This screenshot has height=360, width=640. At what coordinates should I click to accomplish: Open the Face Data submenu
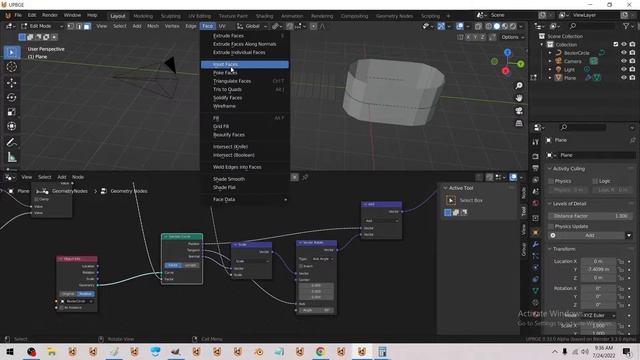[244, 200]
